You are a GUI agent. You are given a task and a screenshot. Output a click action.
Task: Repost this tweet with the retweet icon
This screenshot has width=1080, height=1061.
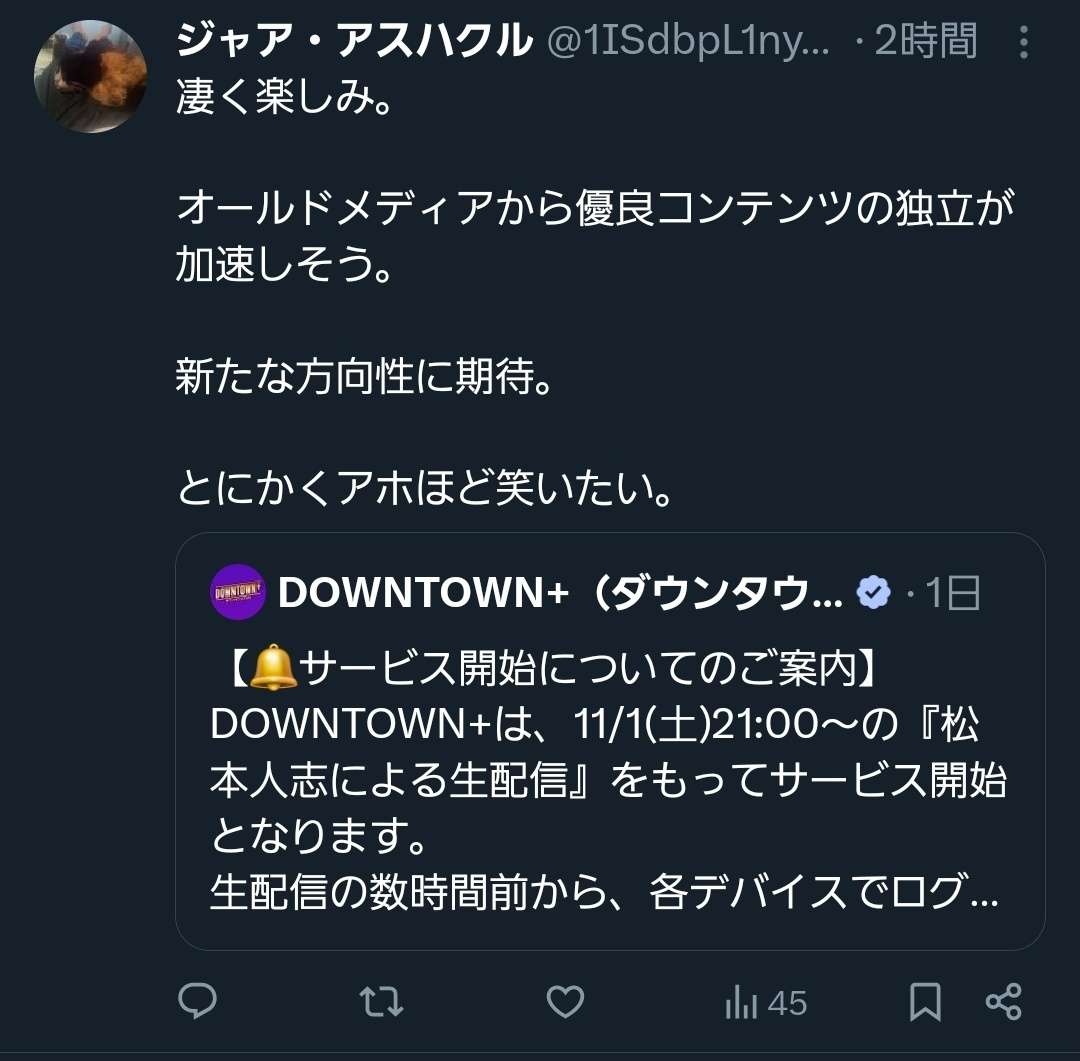click(381, 1002)
